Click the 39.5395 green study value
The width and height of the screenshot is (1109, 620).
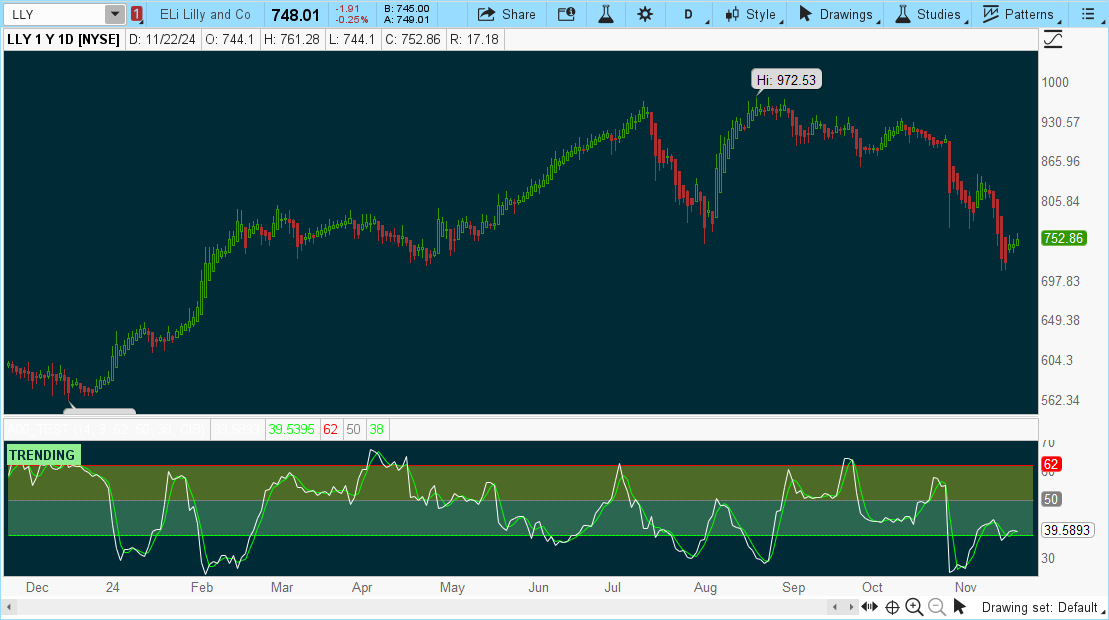[291, 429]
